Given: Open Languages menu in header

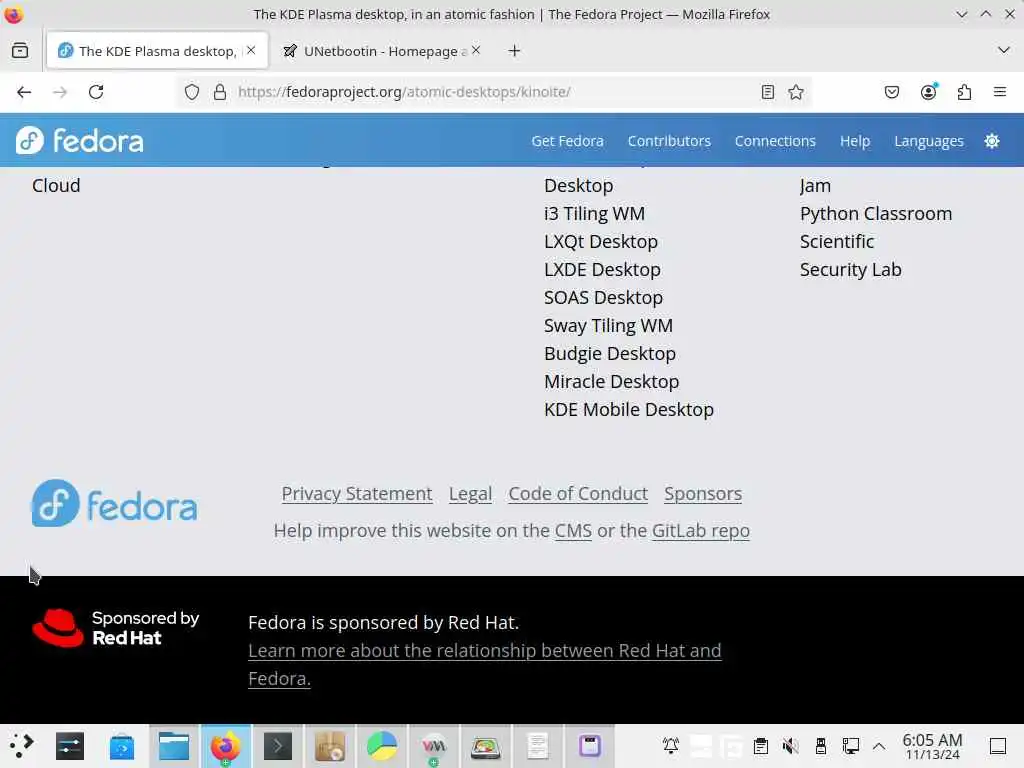Looking at the screenshot, I should [929, 141].
